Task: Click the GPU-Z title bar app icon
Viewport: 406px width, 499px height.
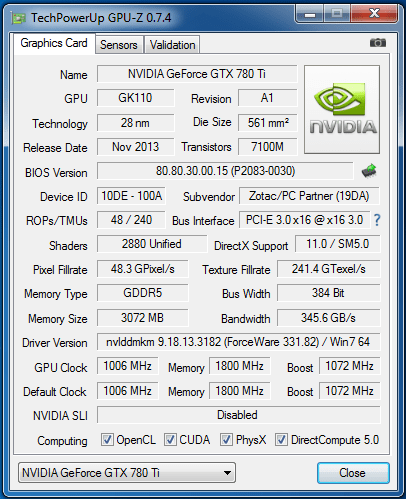Action: [18, 18]
